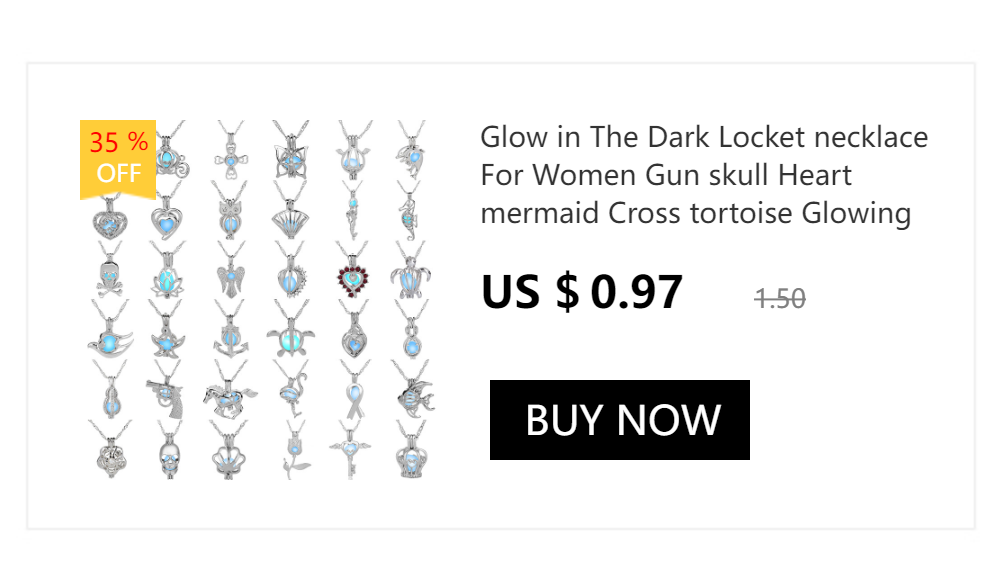Choose the seahorse pendant
Image resolution: width=1000 pixels, height=580 pixels.
(409, 211)
